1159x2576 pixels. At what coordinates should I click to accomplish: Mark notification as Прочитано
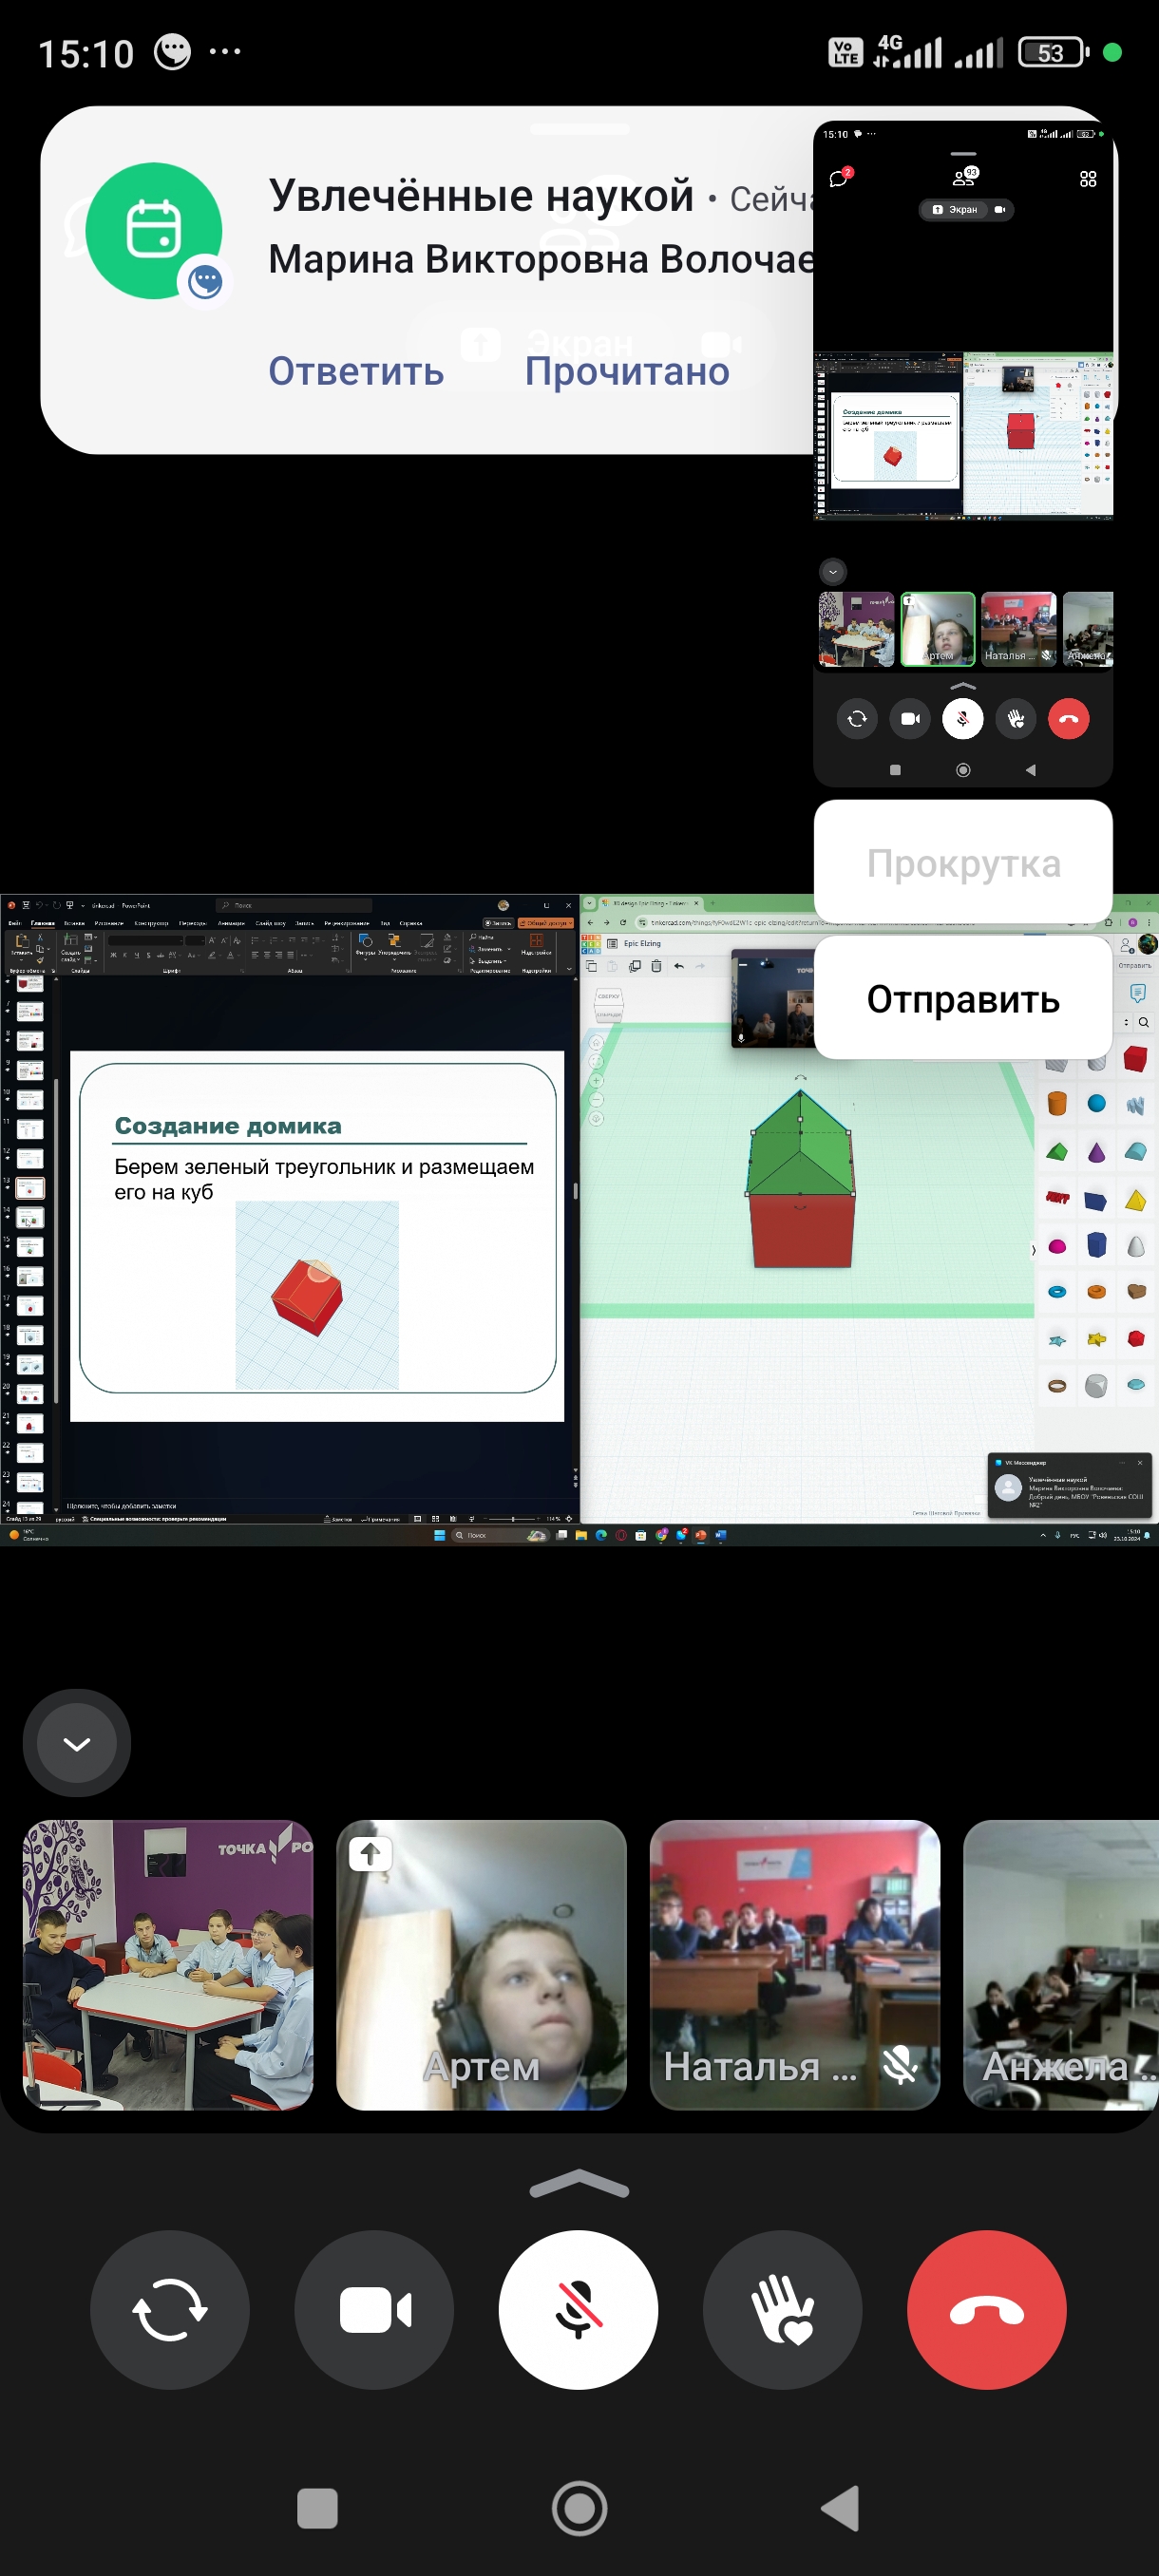627,371
